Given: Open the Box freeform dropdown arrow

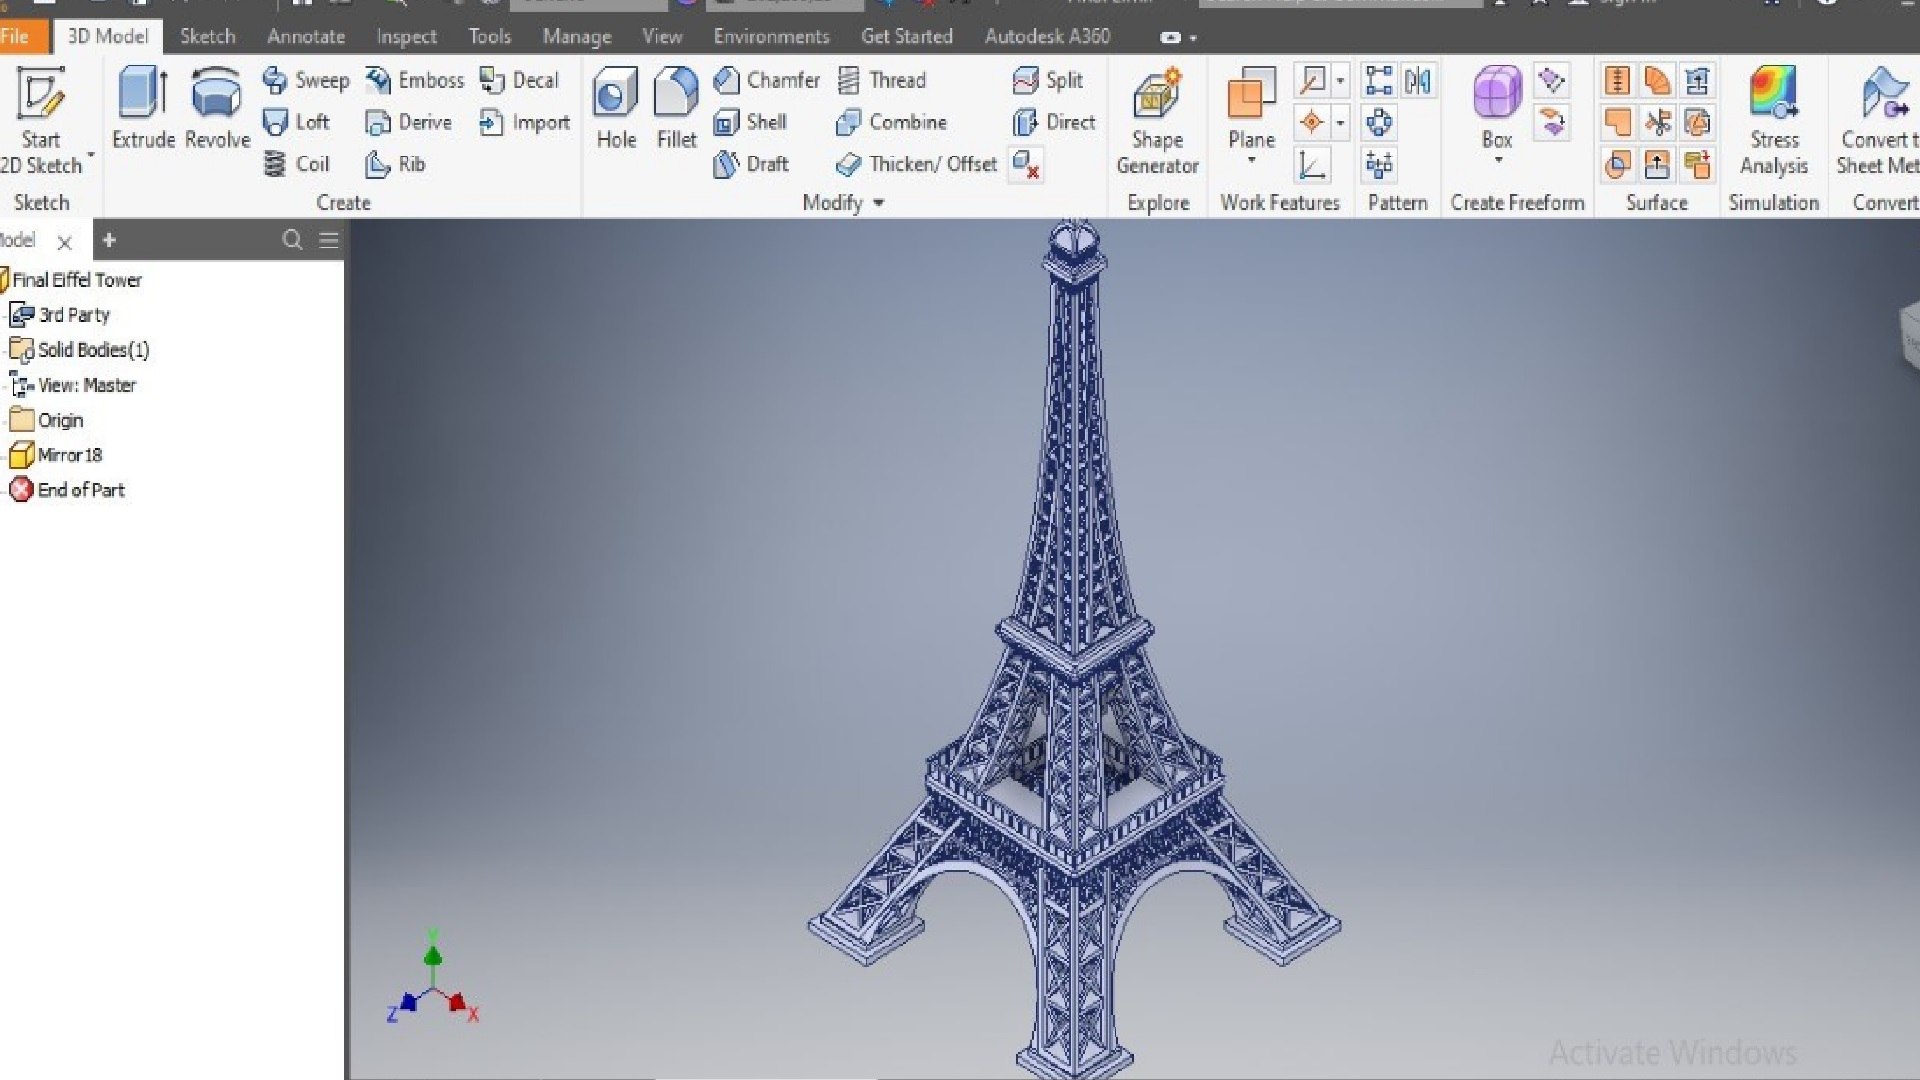Looking at the screenshot, I should pyautogui.click(x=1498, y=161).
